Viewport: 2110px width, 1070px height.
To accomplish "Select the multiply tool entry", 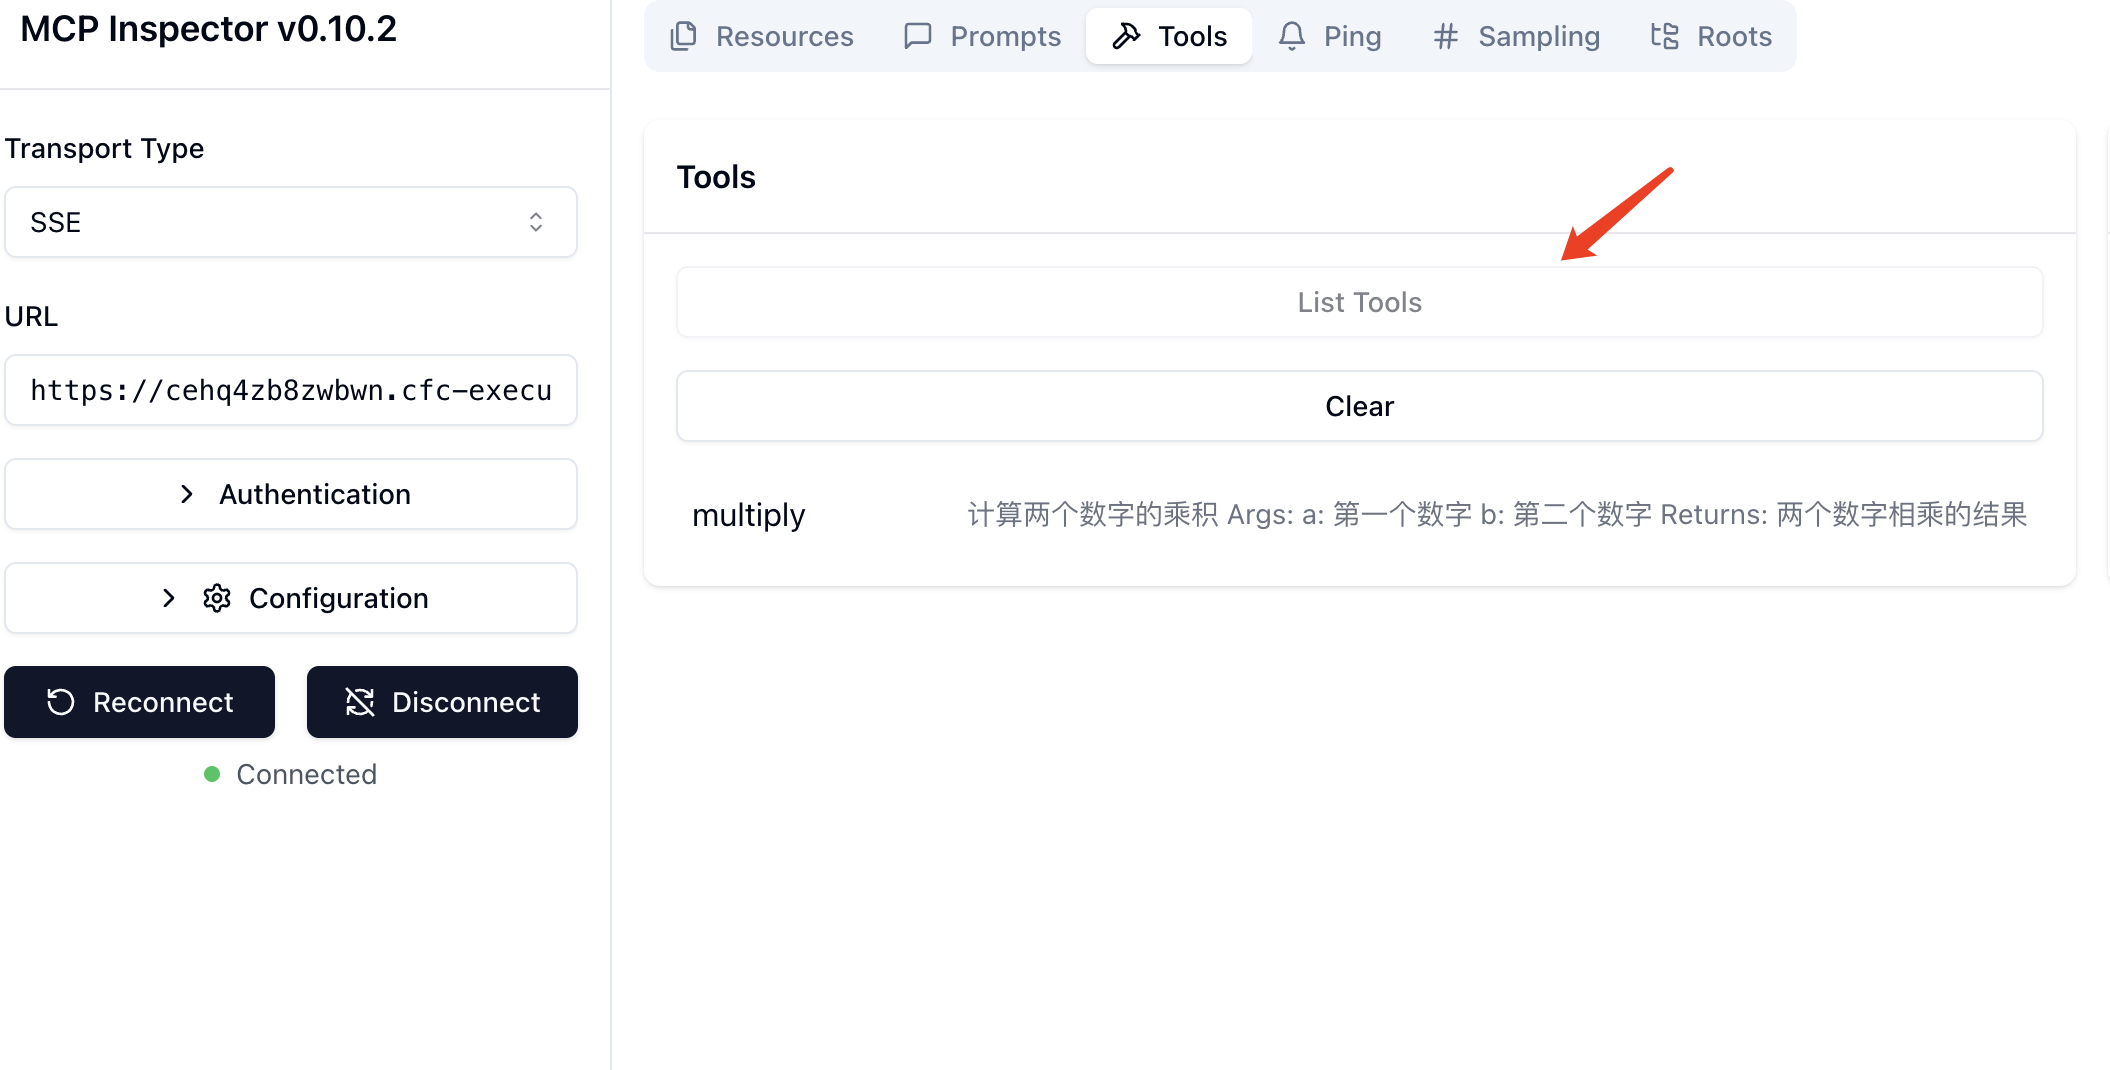I will coord(749,515).
